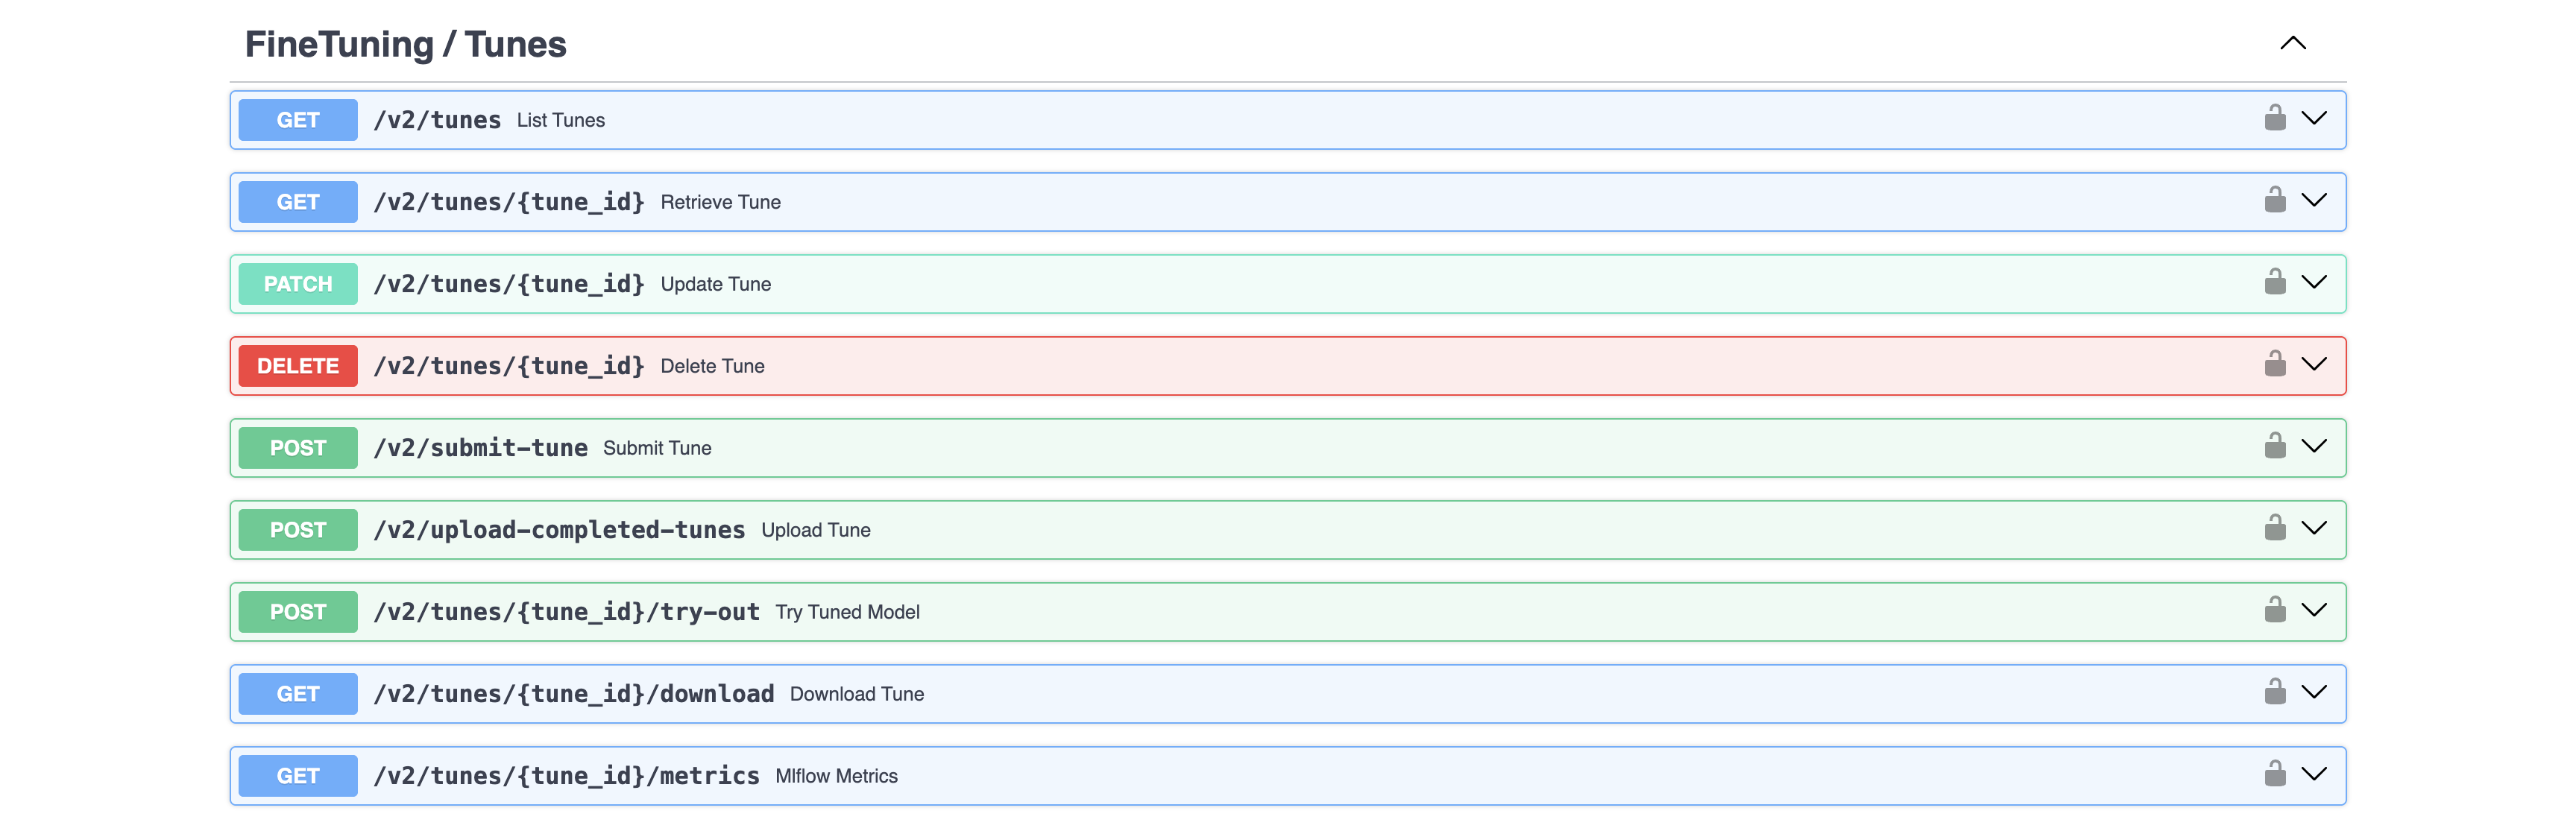Click lock icon on Submit Tune row
The image size is (2576, 840).
click(2275, 446)
